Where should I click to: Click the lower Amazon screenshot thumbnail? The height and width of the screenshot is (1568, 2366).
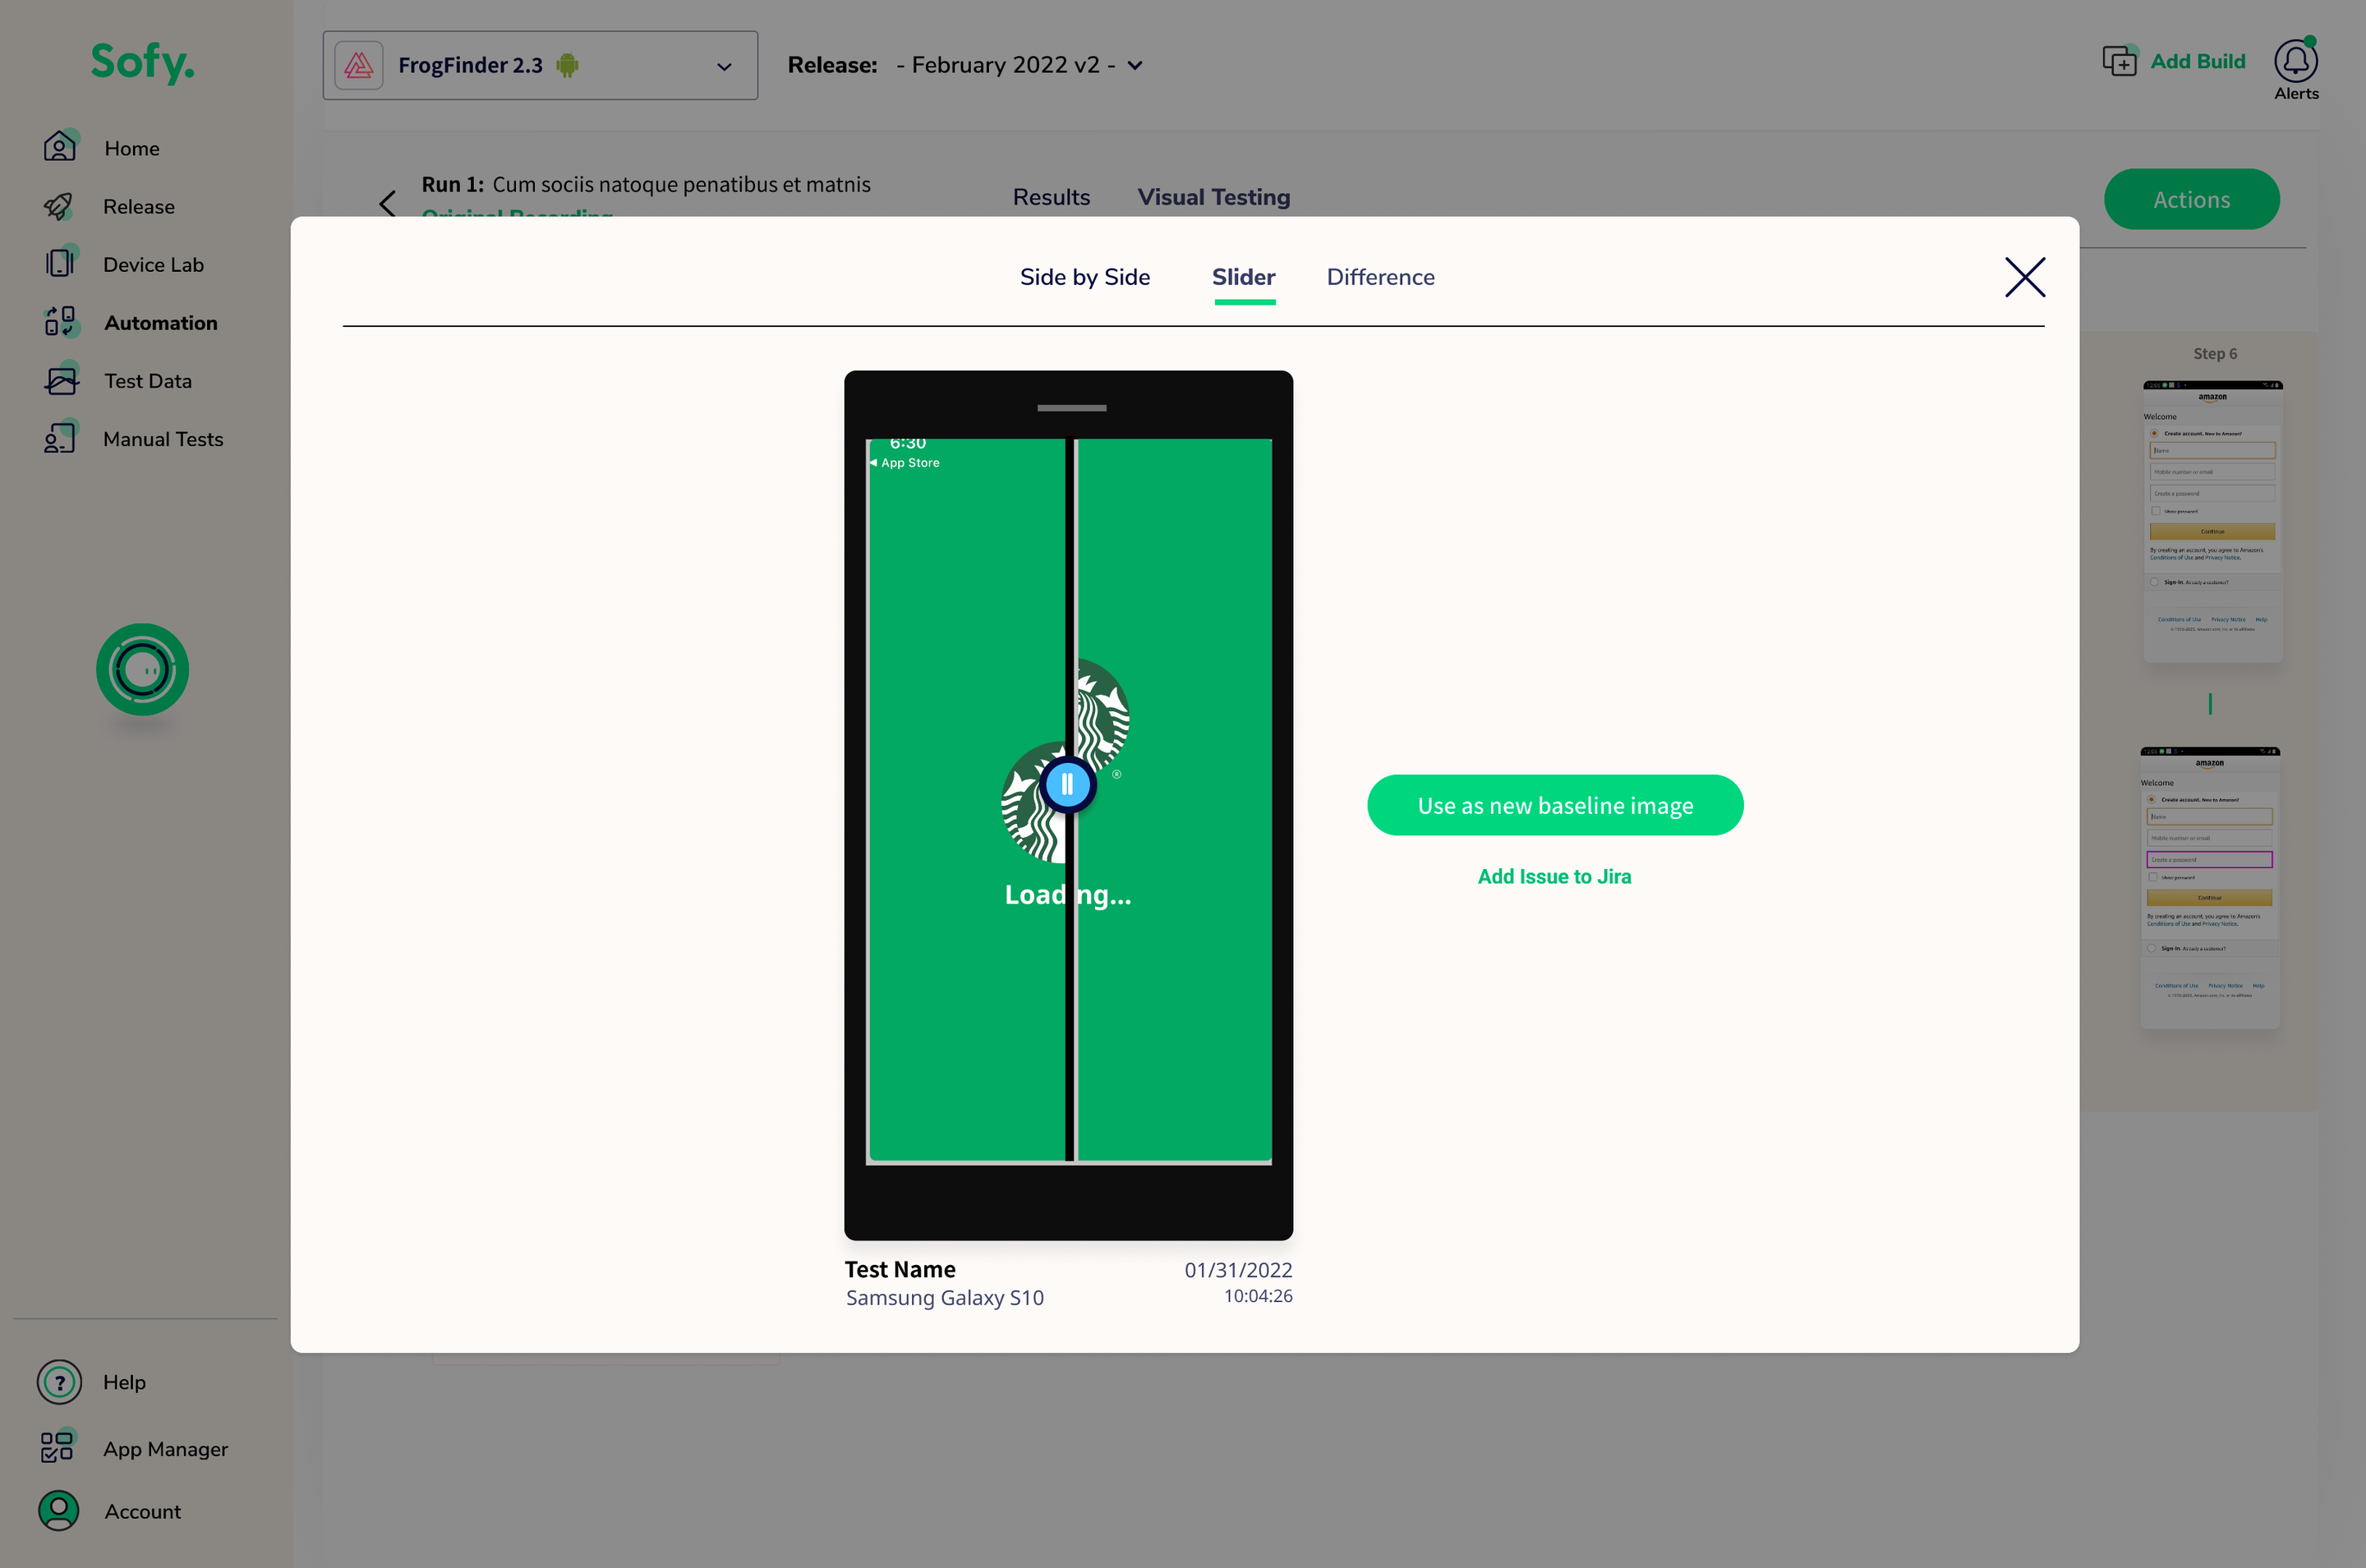[2210, 888]
